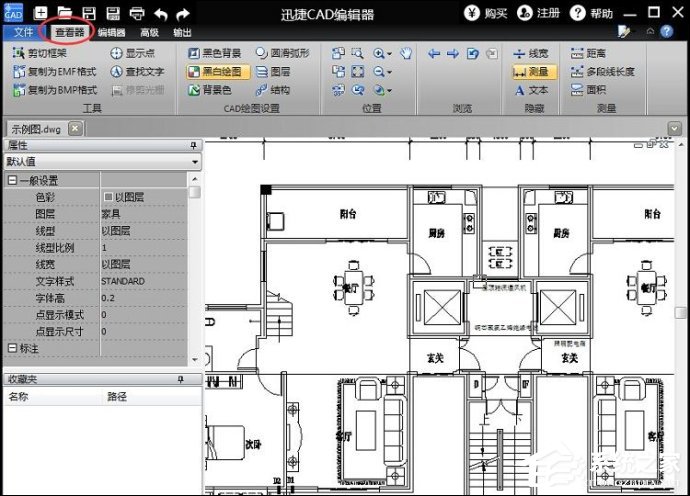The image size is (690, 496).
Task: Toggle the 测量 measurement display
Action: 531,72
